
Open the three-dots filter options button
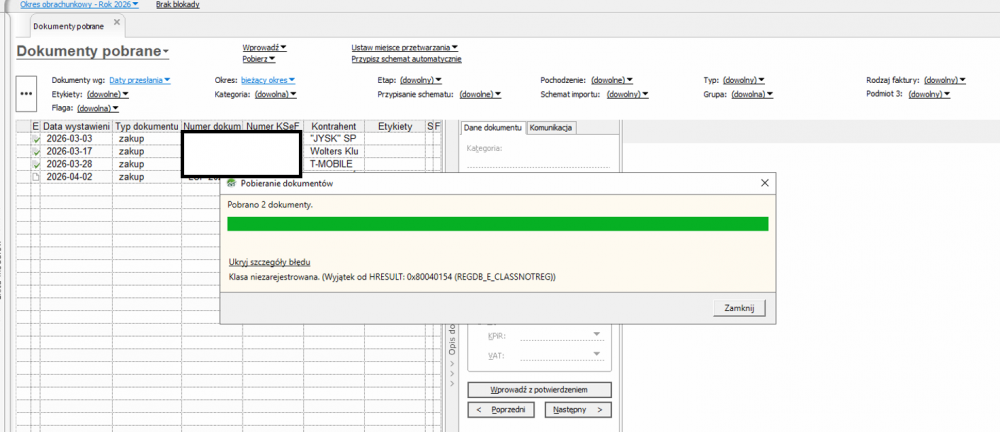click(26, 93)
